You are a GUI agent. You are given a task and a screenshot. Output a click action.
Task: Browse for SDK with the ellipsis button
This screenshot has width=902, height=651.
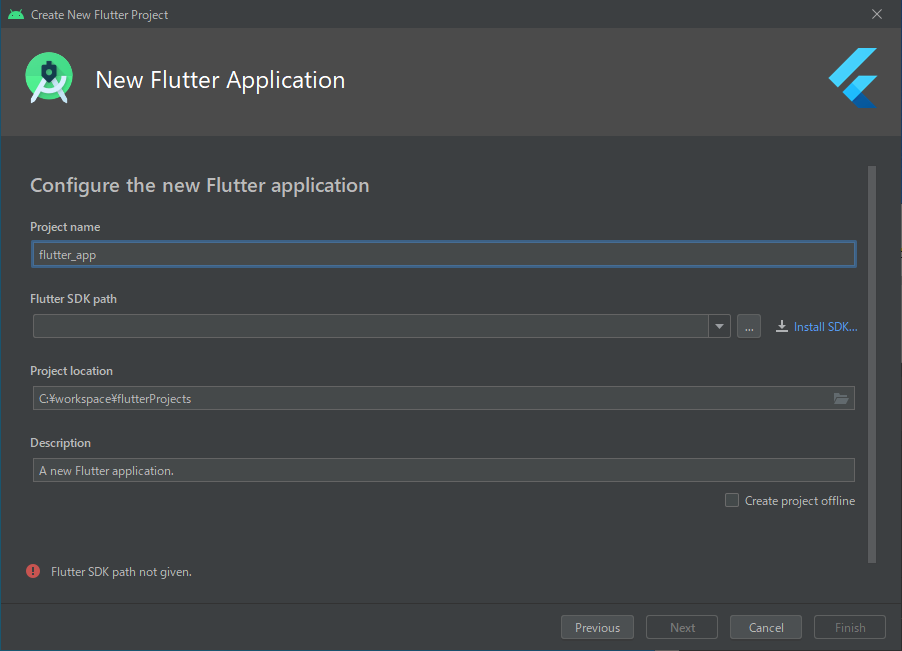click(749, 326)
